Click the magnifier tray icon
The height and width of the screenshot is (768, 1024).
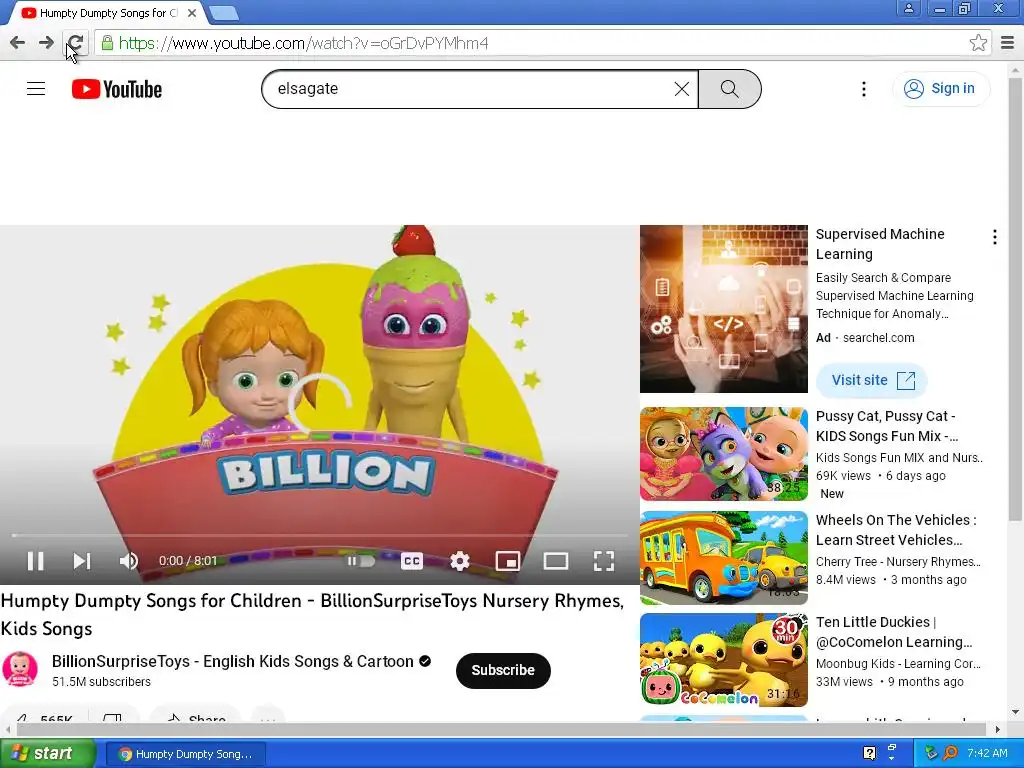[x=950, y=754]
